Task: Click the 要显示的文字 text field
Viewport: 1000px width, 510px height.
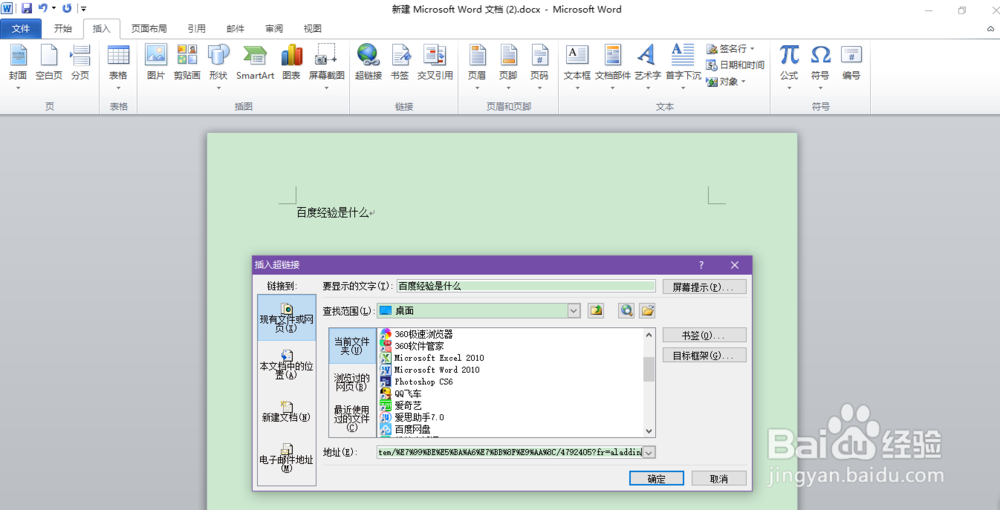Action: pos(526,286)
